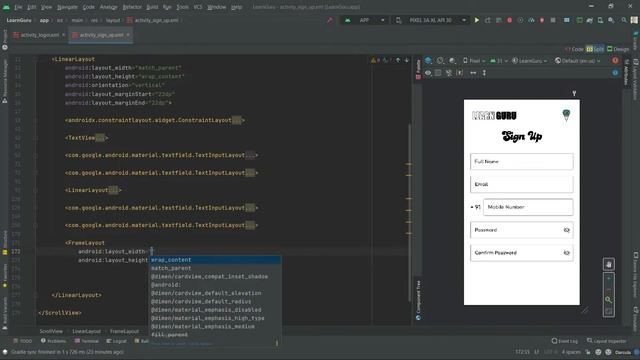Expand the folded inner LinearLayout tag
The width and height of the screenshot is (640, 360).
tap(113, 190)
